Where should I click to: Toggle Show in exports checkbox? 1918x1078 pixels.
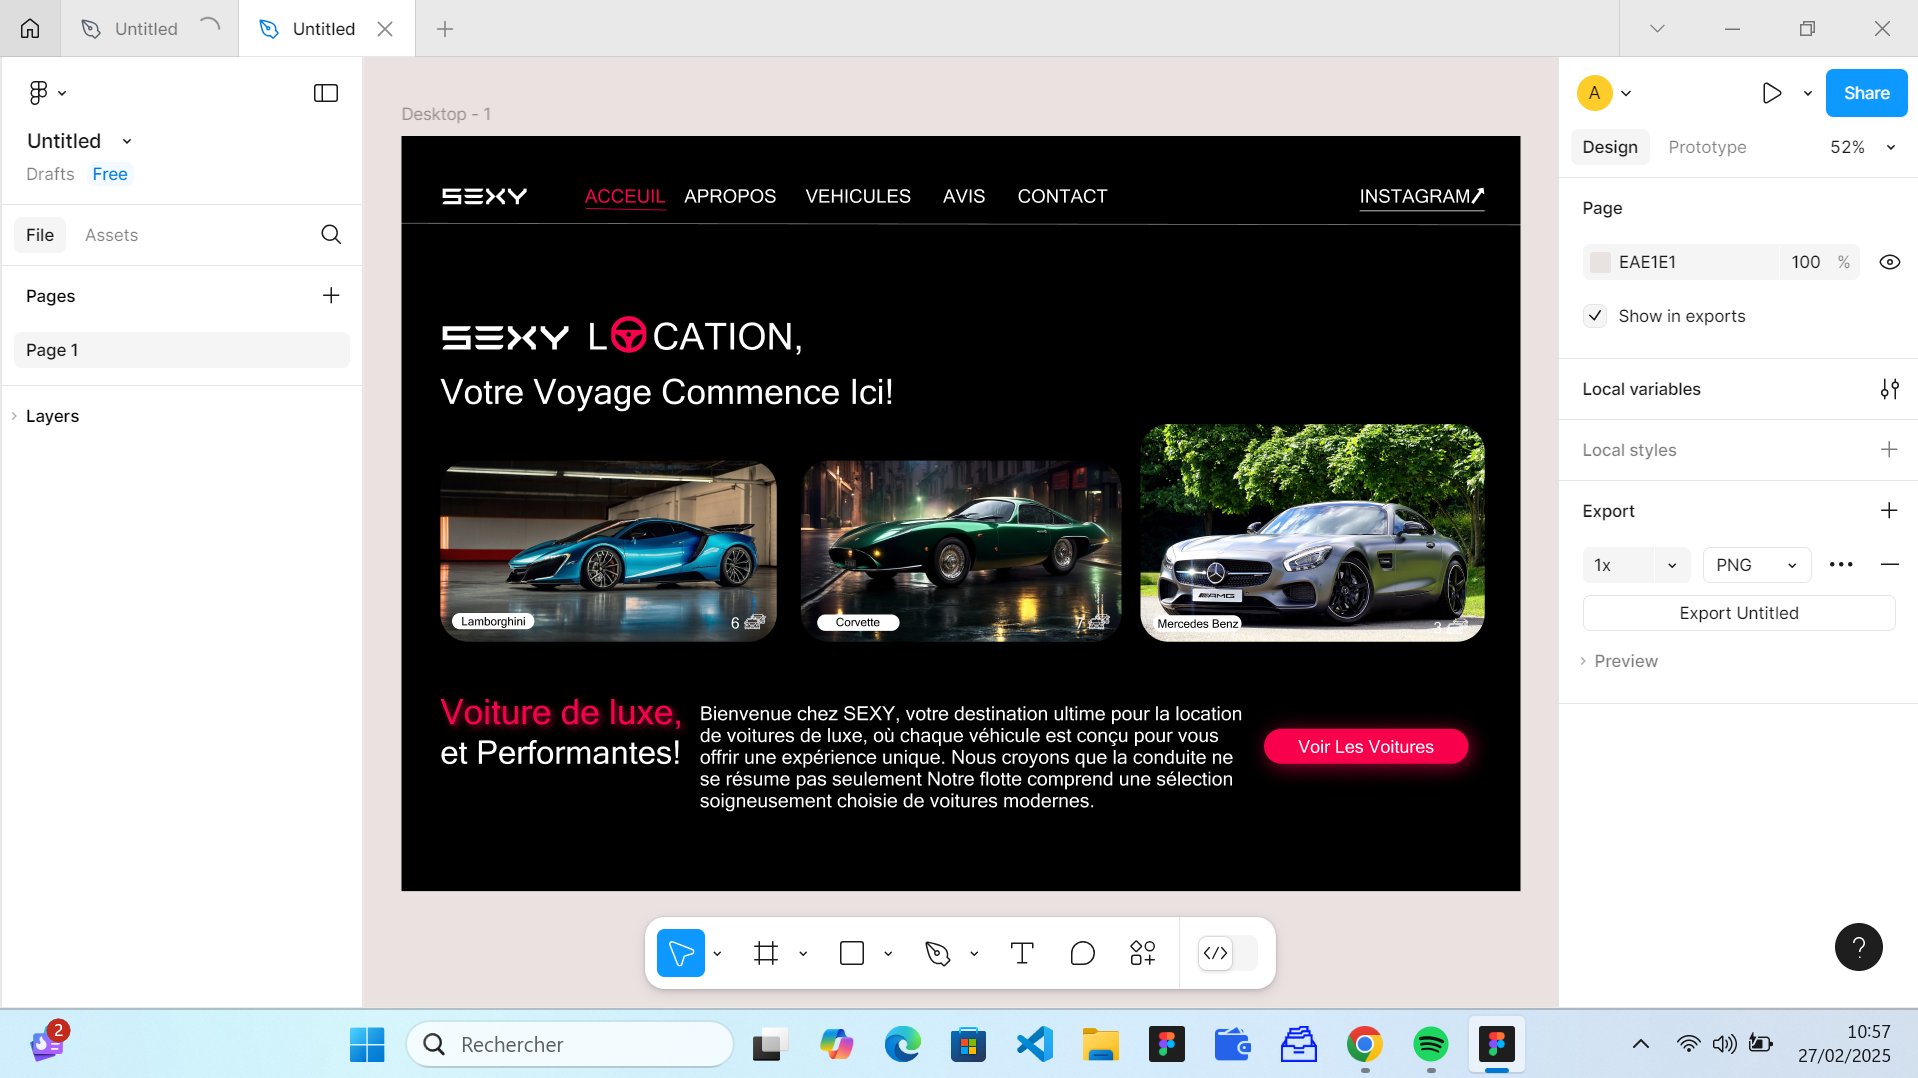(x=1595, y=316)
